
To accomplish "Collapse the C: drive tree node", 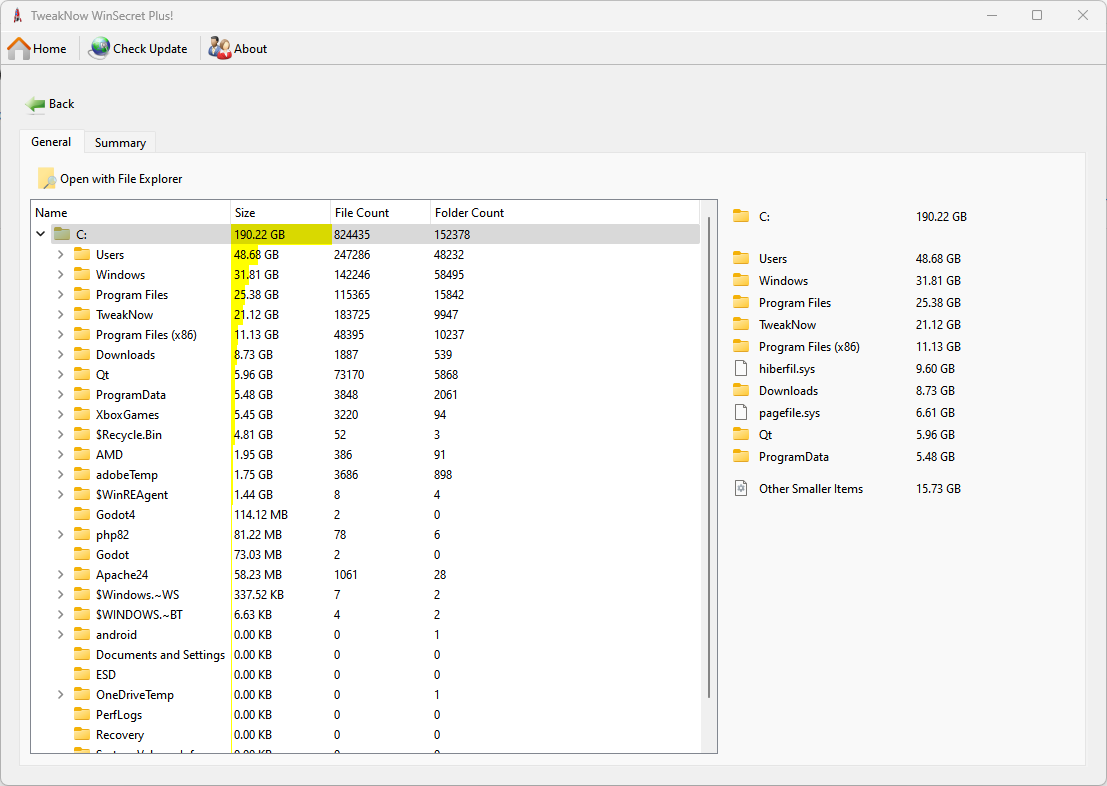I will (41, 235).
